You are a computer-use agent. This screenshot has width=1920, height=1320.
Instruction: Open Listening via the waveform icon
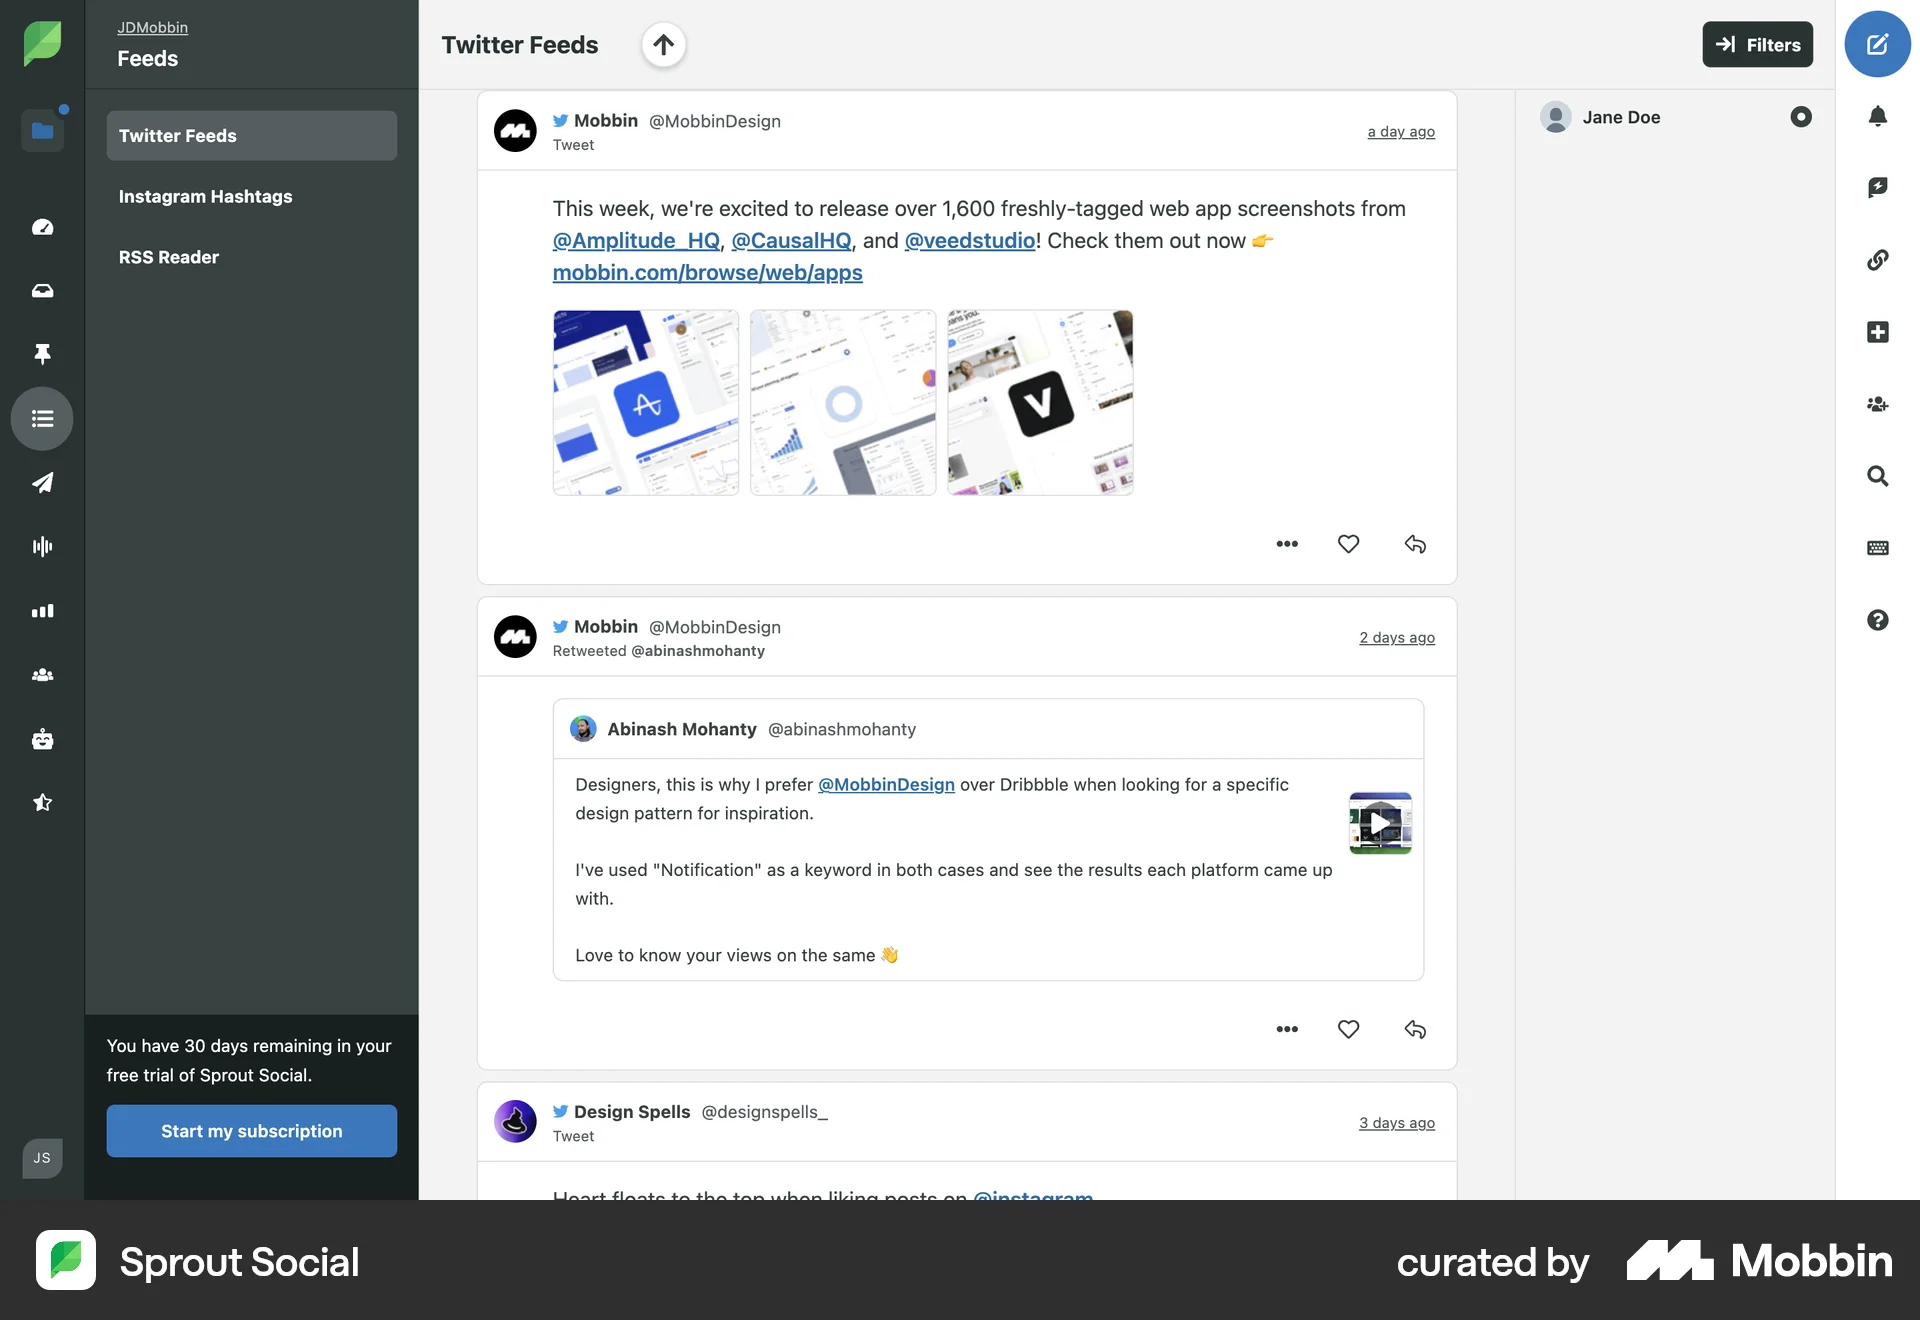tap(42, 546)
